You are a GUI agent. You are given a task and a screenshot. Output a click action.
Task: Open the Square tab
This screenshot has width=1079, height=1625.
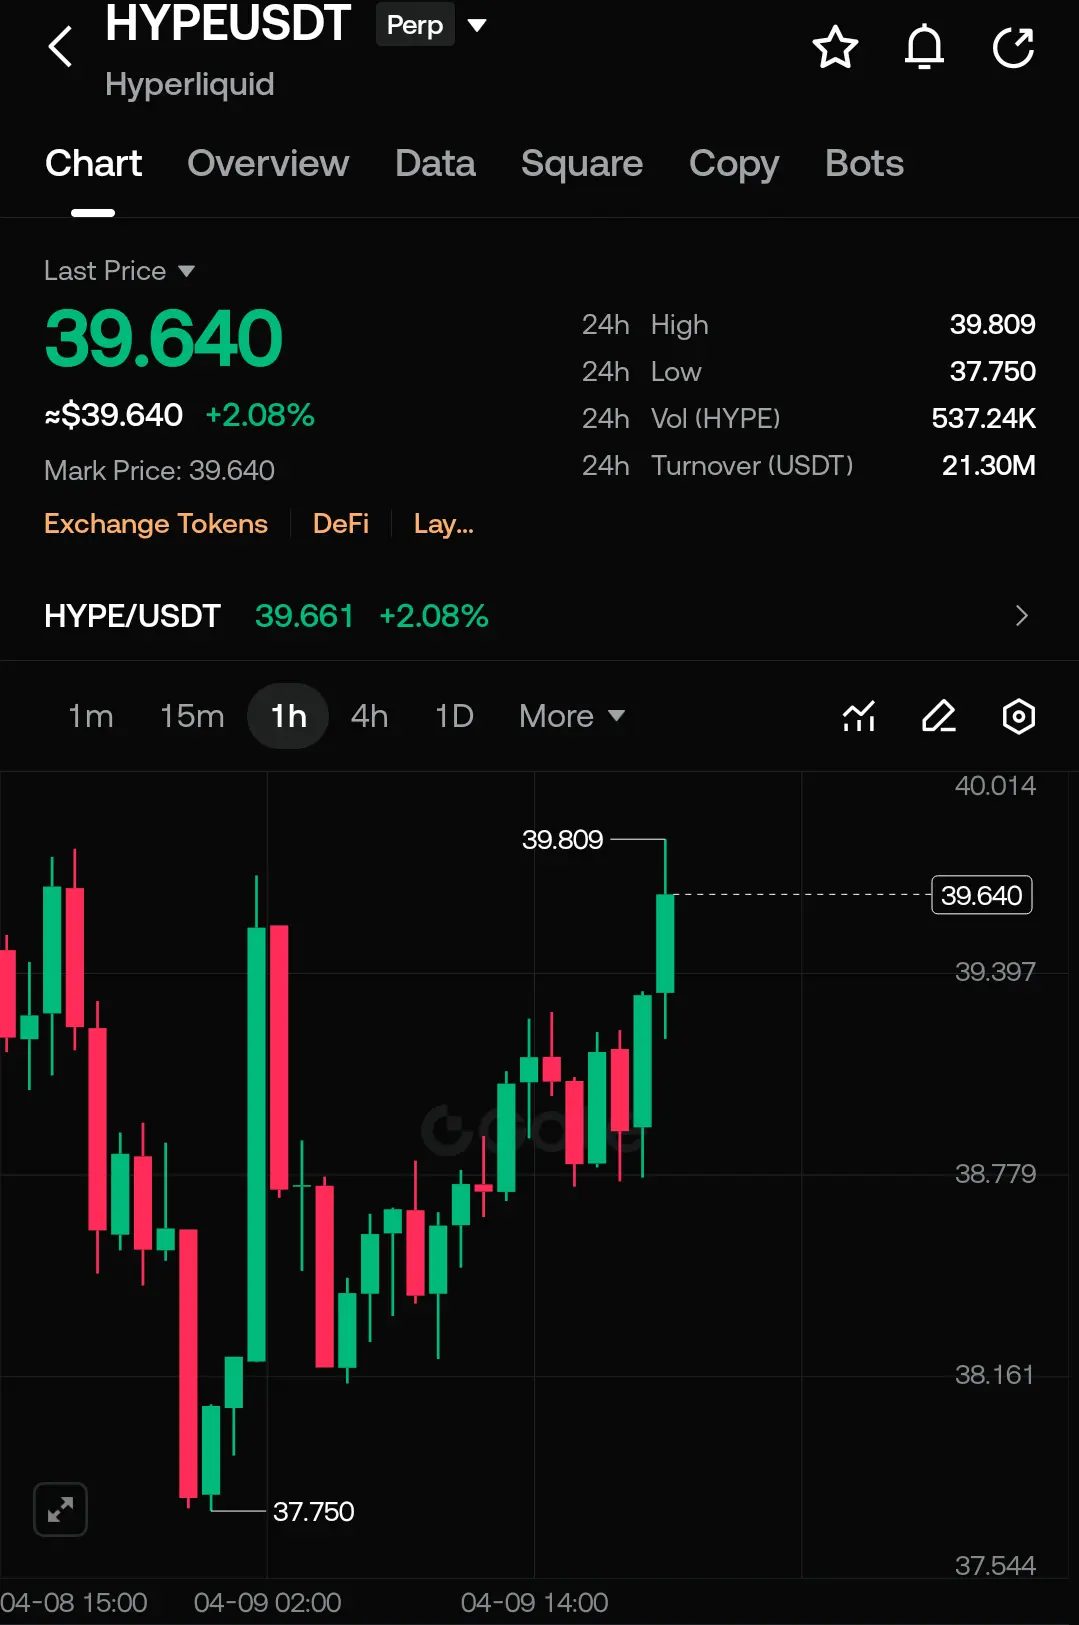tap(582, 164)
